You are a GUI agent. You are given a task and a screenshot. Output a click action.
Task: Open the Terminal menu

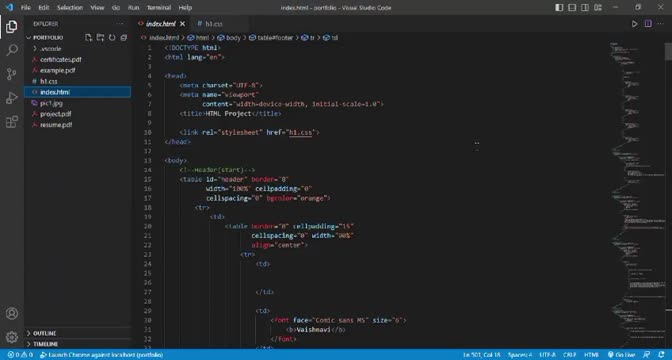tap(159, 7)
